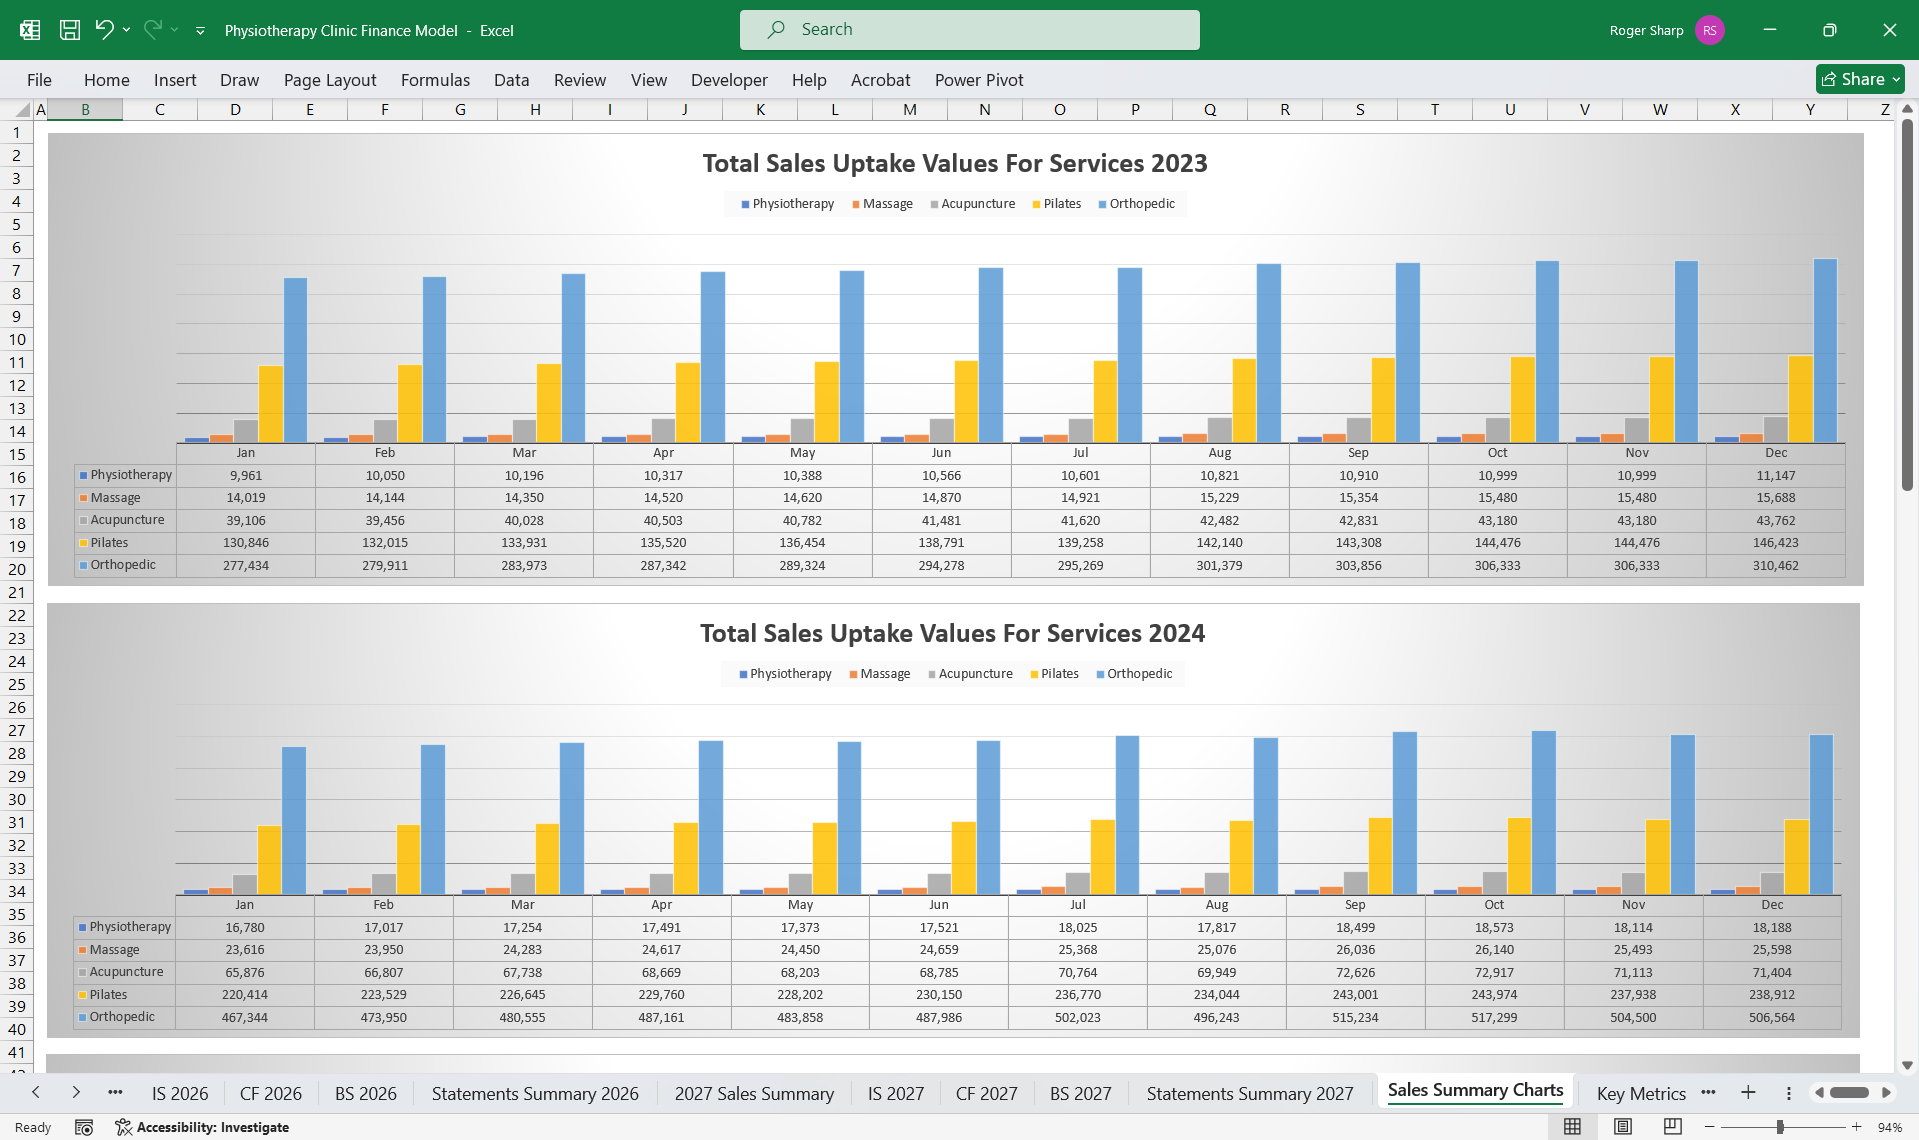Click value 277,434 in 2023 data table
This screenshot has width=1919, height=1140.
tap(246, 566)
